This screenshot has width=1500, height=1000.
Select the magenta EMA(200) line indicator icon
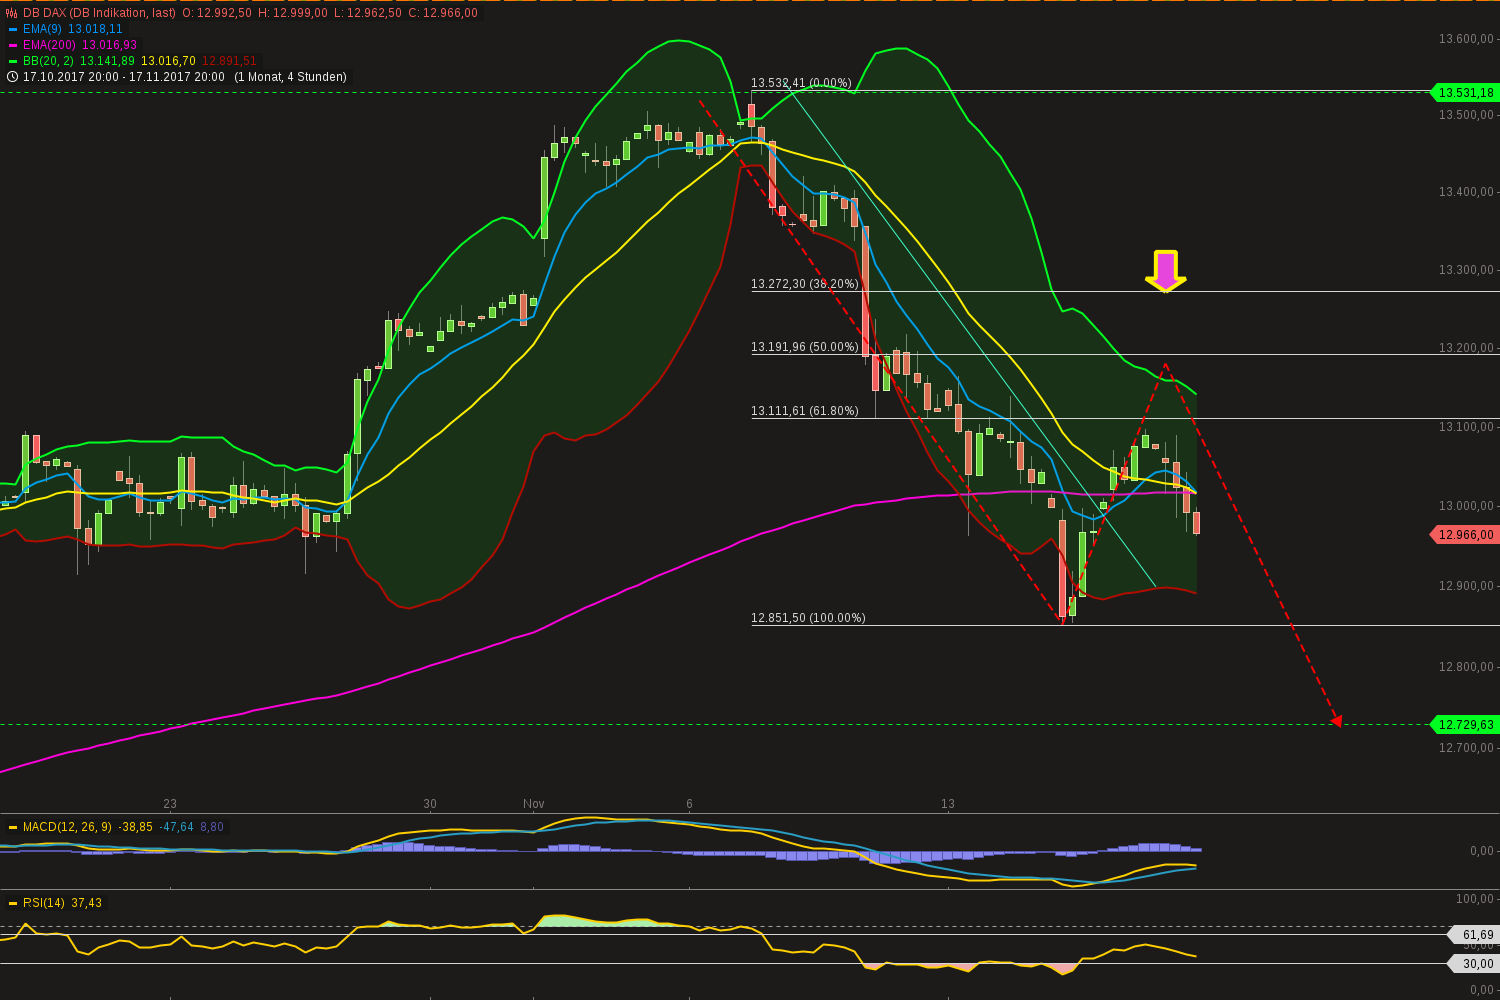coord(14,45)
